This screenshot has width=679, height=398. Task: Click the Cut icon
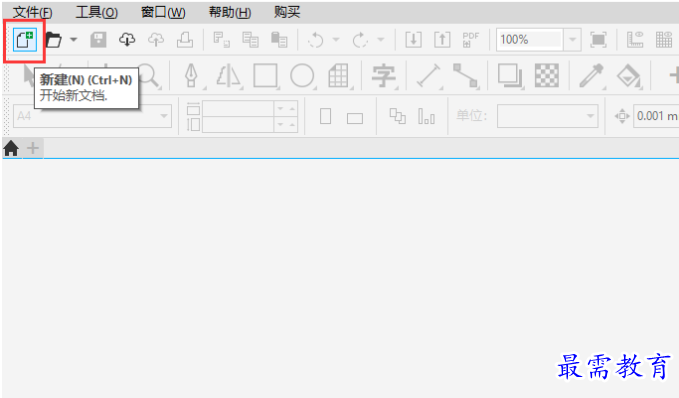click(221, 40)
